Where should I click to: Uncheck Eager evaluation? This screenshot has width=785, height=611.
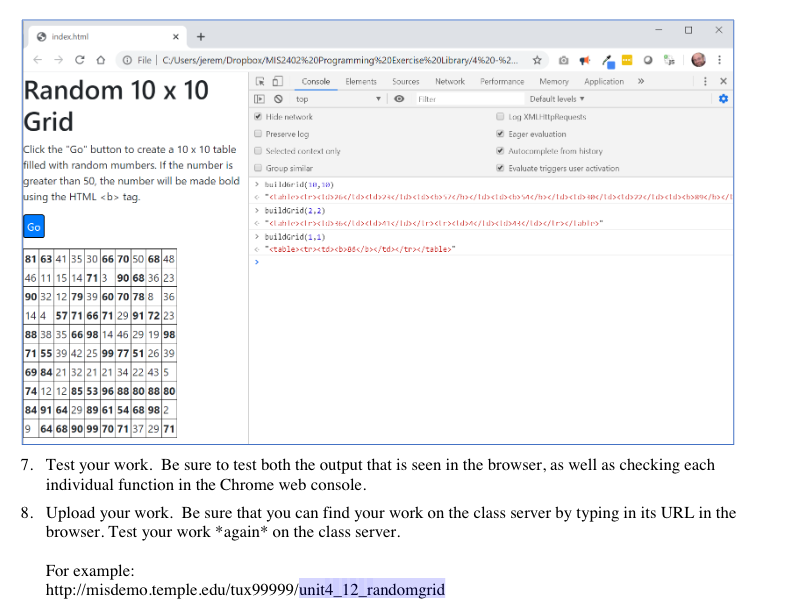500,134
